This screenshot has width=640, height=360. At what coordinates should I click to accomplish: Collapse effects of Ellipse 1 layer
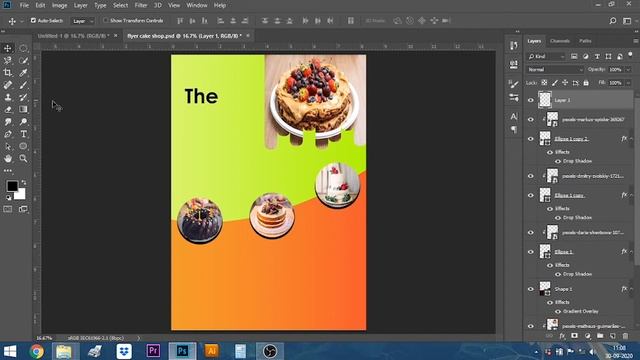click(631, 252)
